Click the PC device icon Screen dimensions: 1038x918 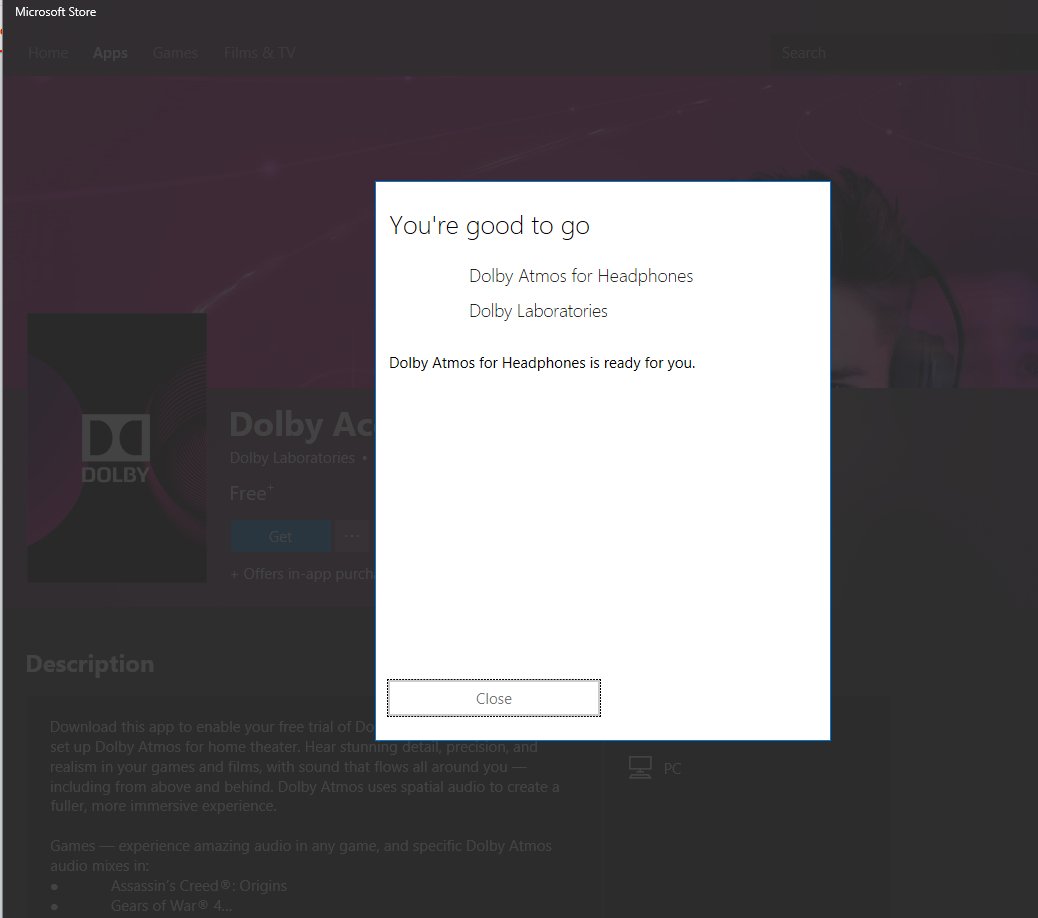pyautogui.click(x=640, y=768)
